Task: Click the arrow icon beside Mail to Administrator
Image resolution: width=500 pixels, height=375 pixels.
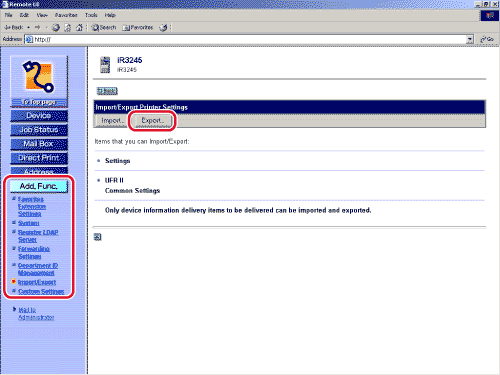Action: pyautogui.click(x=14, y=309)
